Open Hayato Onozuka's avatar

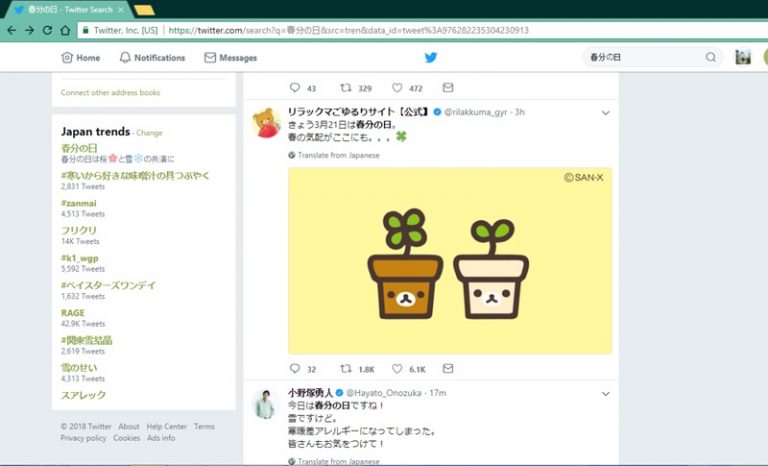pos(266,404)
